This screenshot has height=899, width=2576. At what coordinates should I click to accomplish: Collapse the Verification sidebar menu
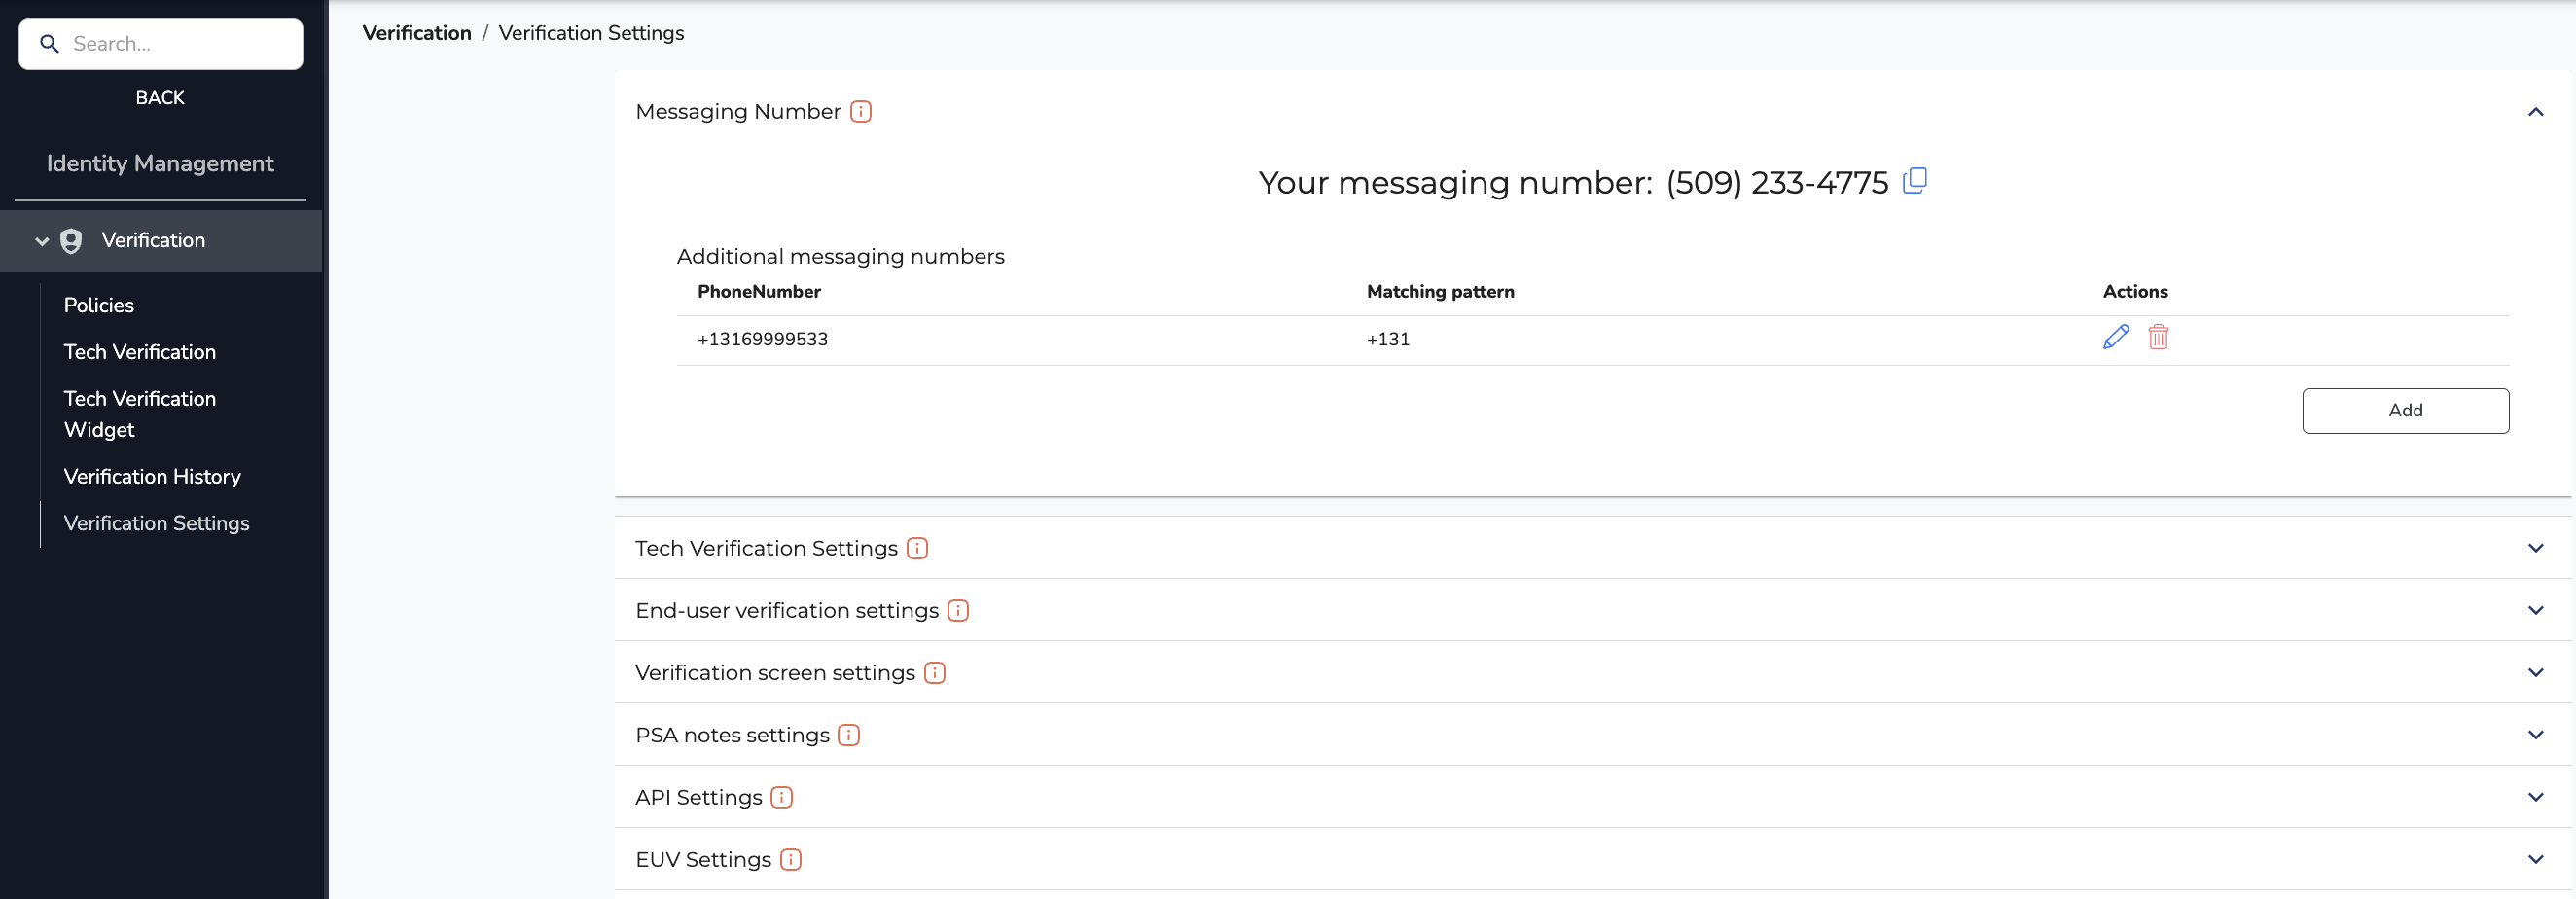click(42, 241)
